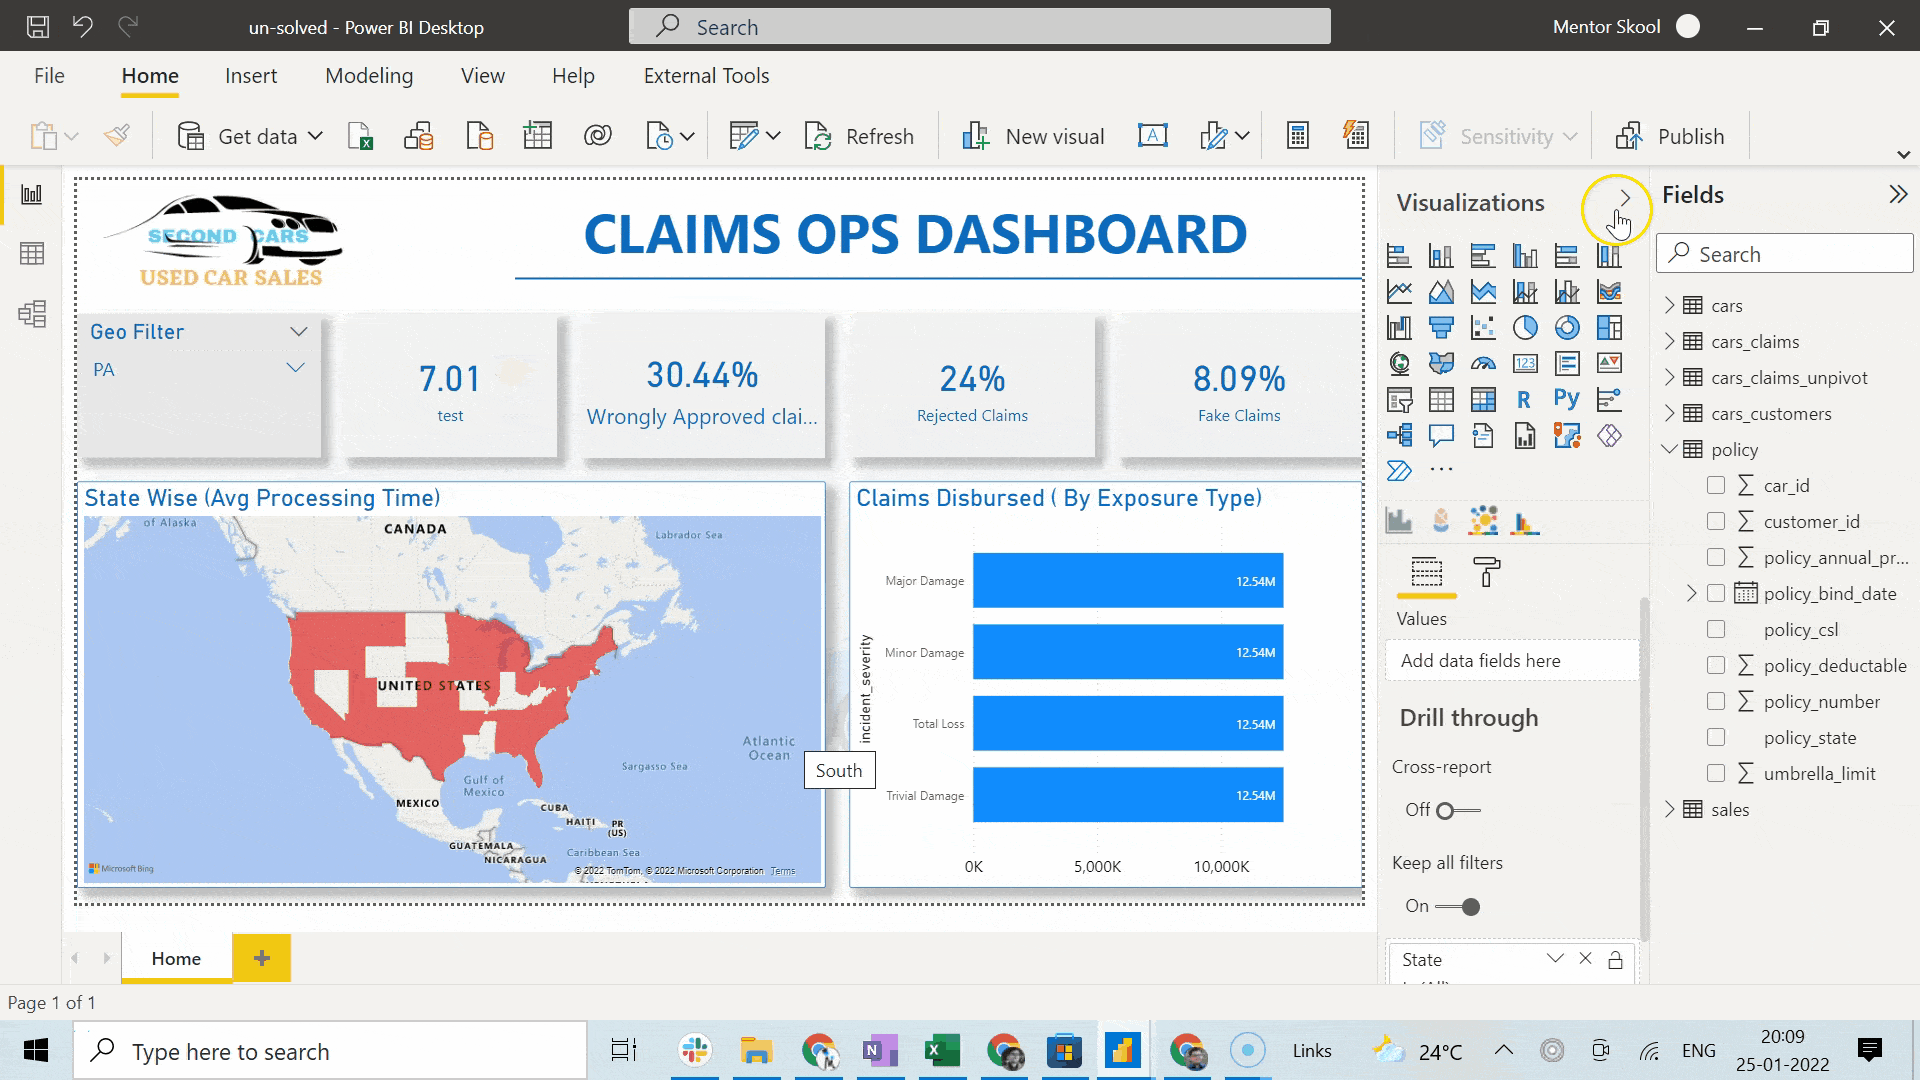Toggle the Cross-report switch

(x=1457, y=811)
